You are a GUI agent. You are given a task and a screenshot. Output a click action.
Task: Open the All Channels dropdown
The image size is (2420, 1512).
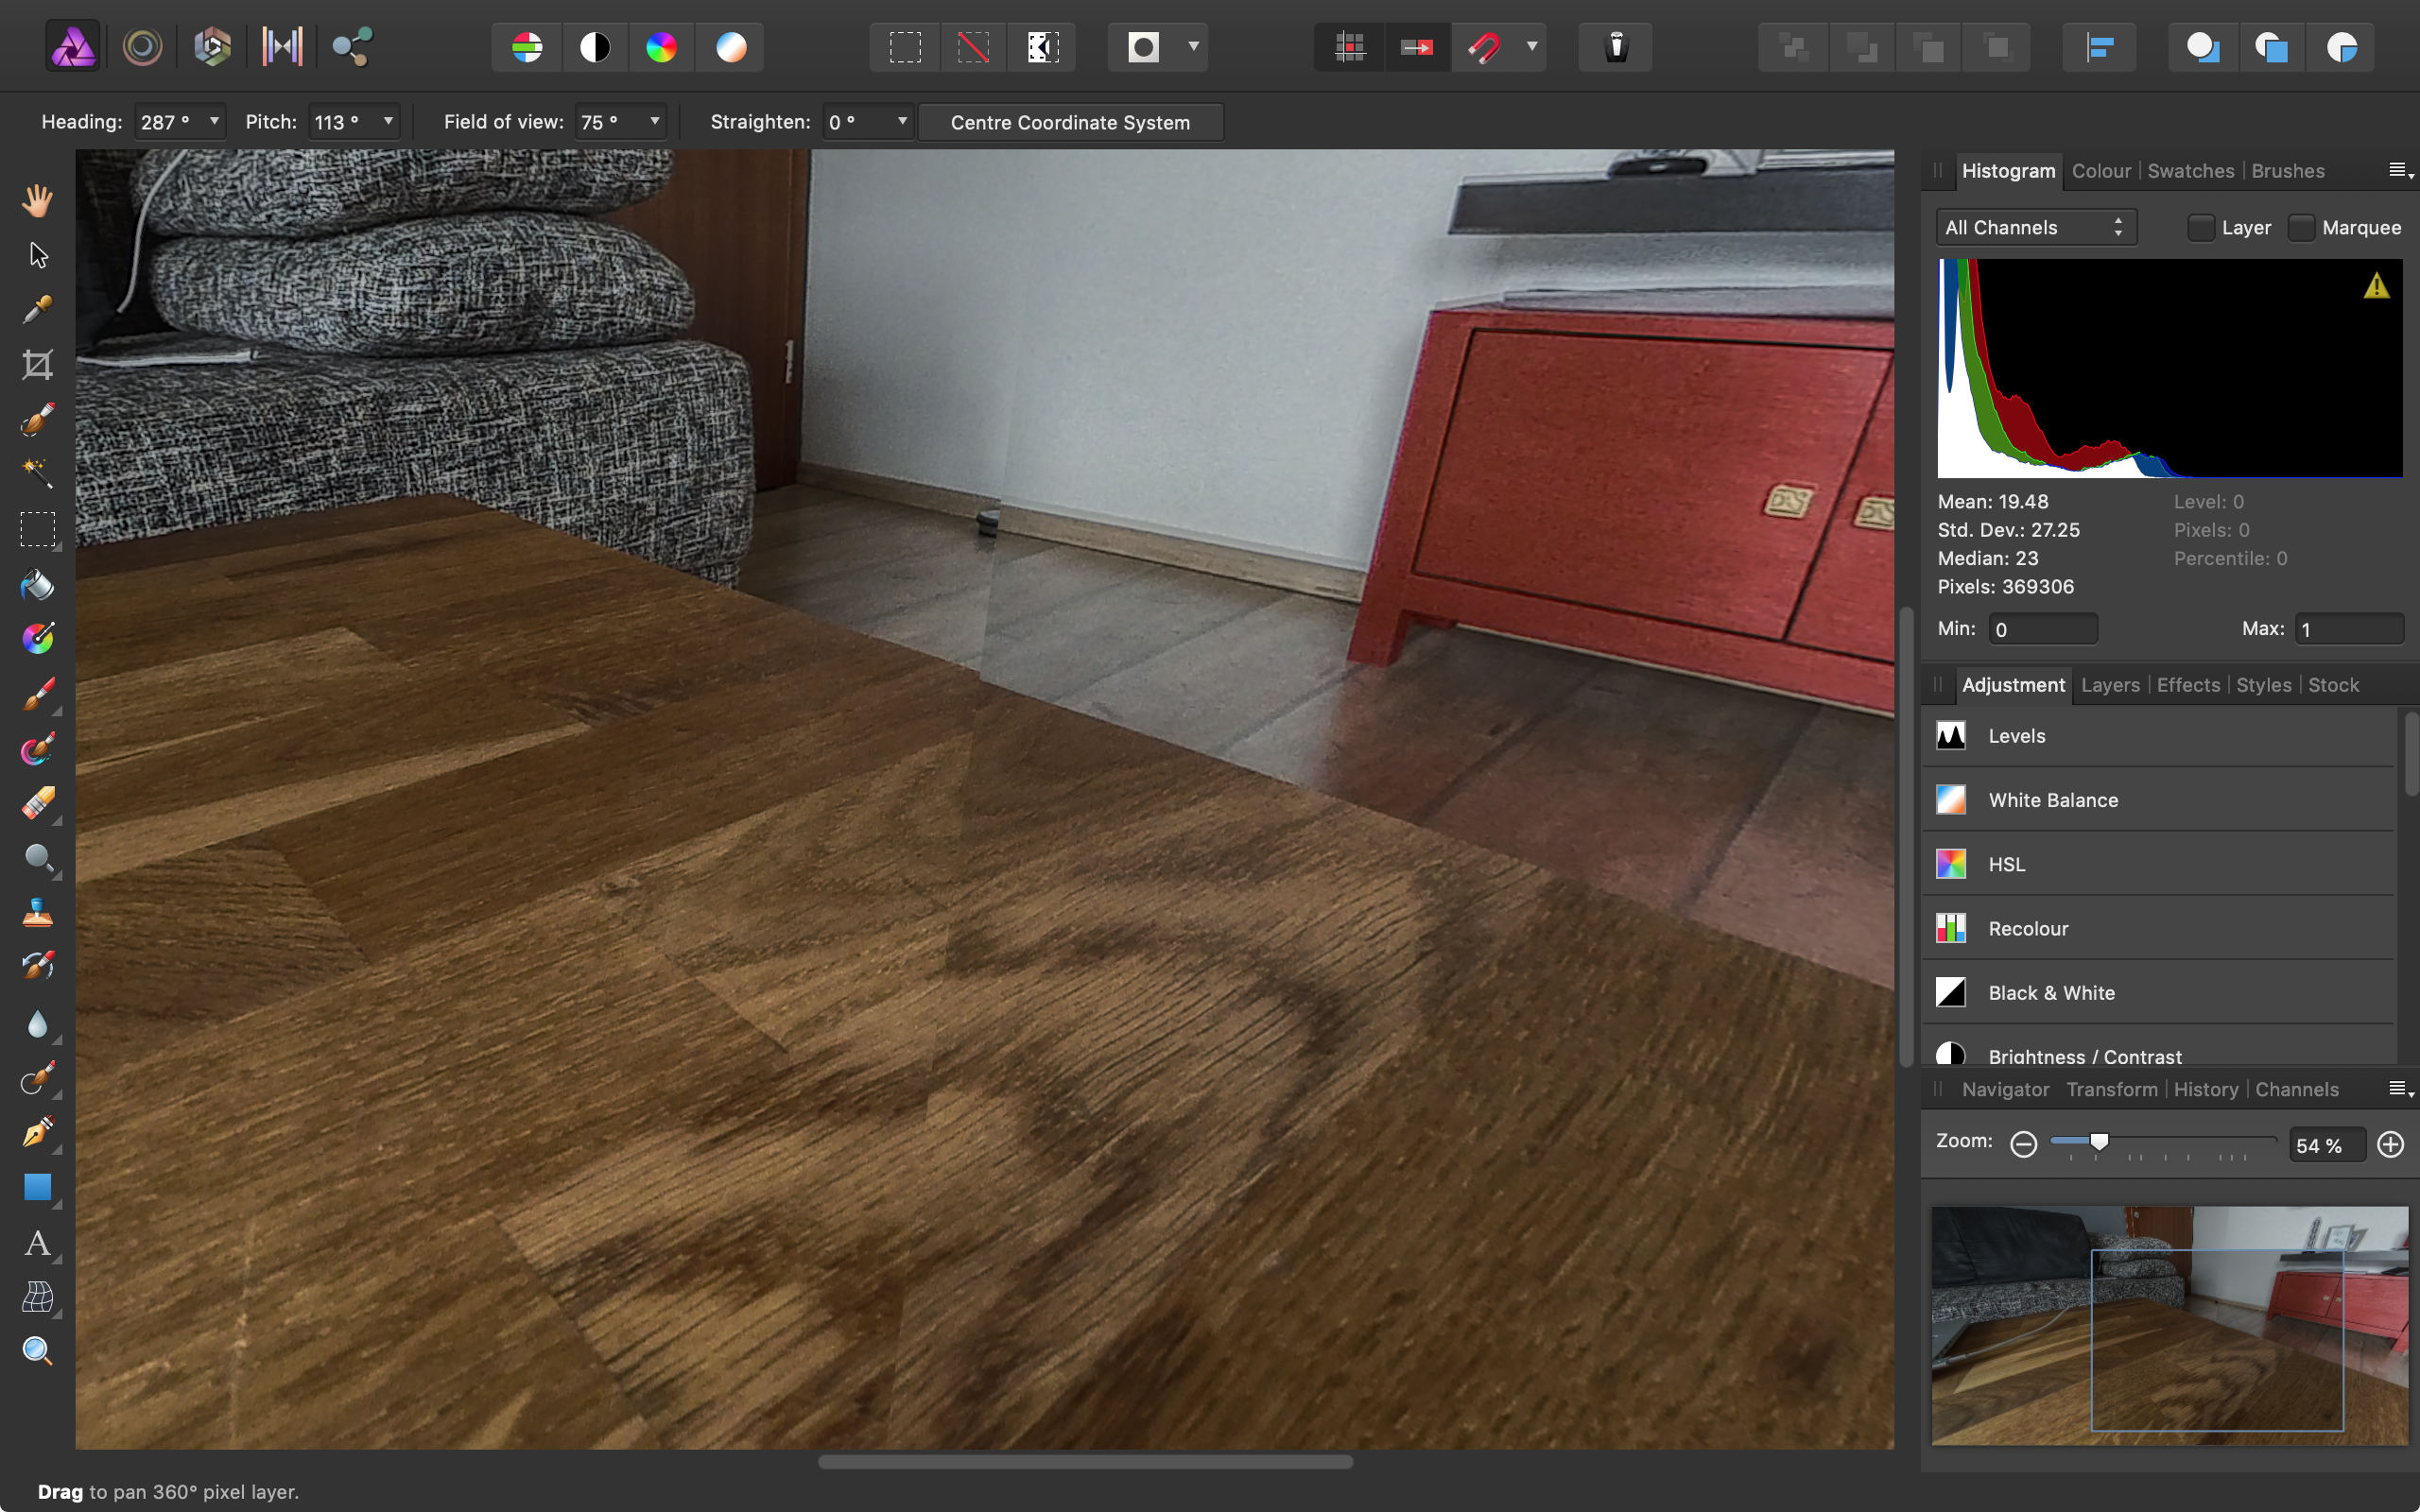[x=2033, y=228]
